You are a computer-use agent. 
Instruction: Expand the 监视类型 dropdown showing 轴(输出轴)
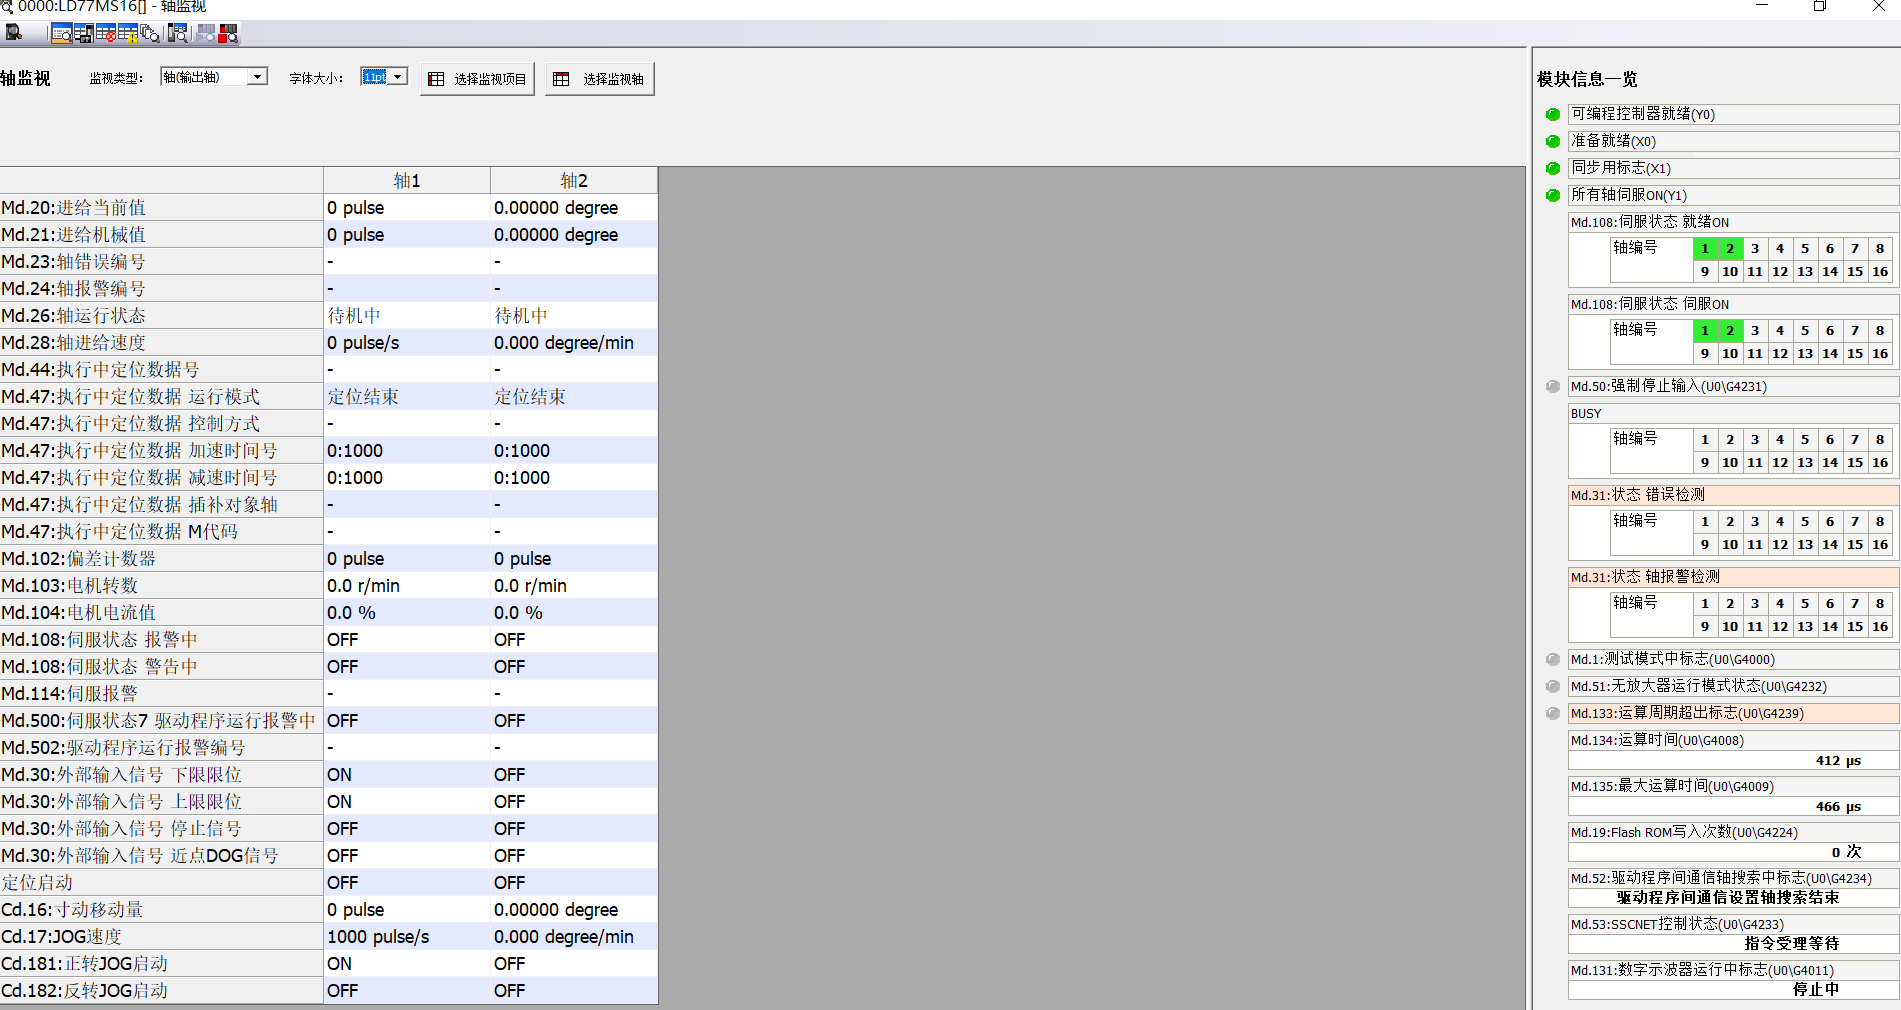258,77
